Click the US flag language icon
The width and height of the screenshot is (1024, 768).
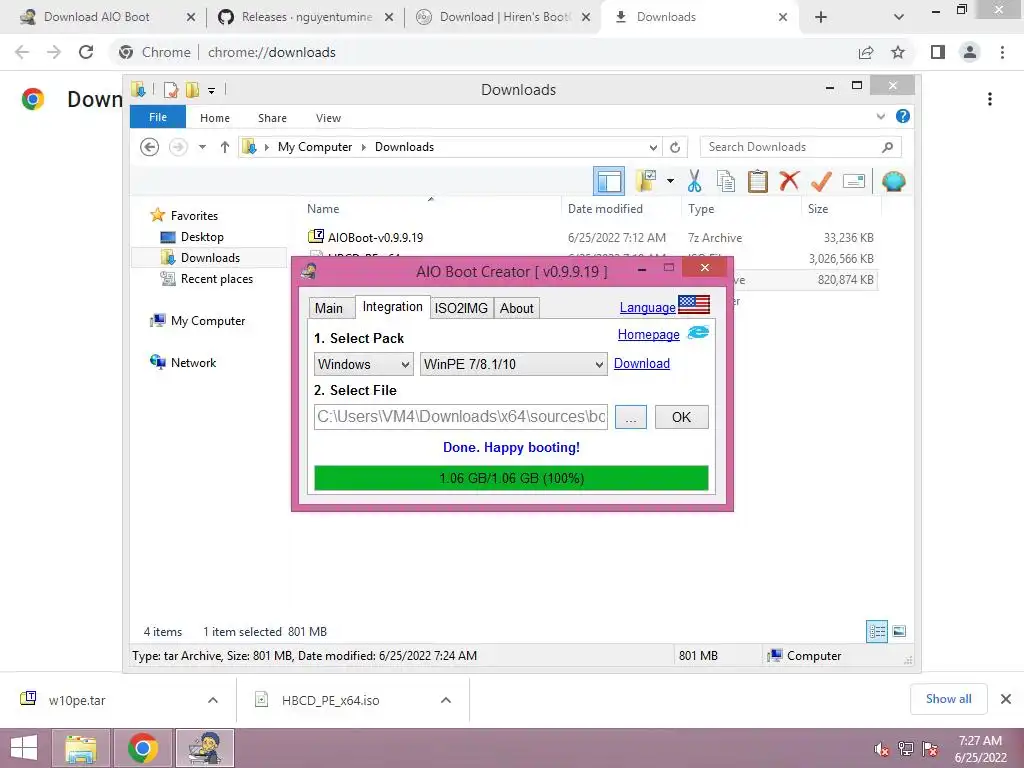(x=694, y=304)
